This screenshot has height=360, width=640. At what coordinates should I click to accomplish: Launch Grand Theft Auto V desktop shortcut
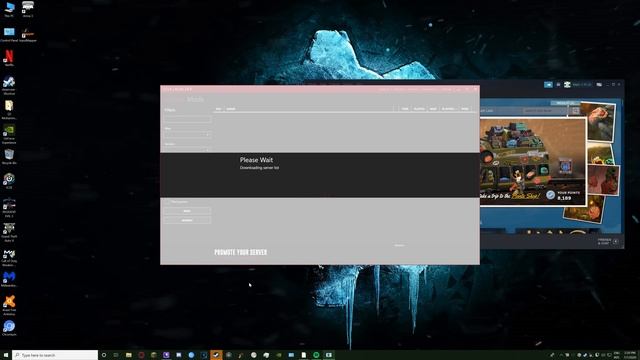(x=9, y=232)
